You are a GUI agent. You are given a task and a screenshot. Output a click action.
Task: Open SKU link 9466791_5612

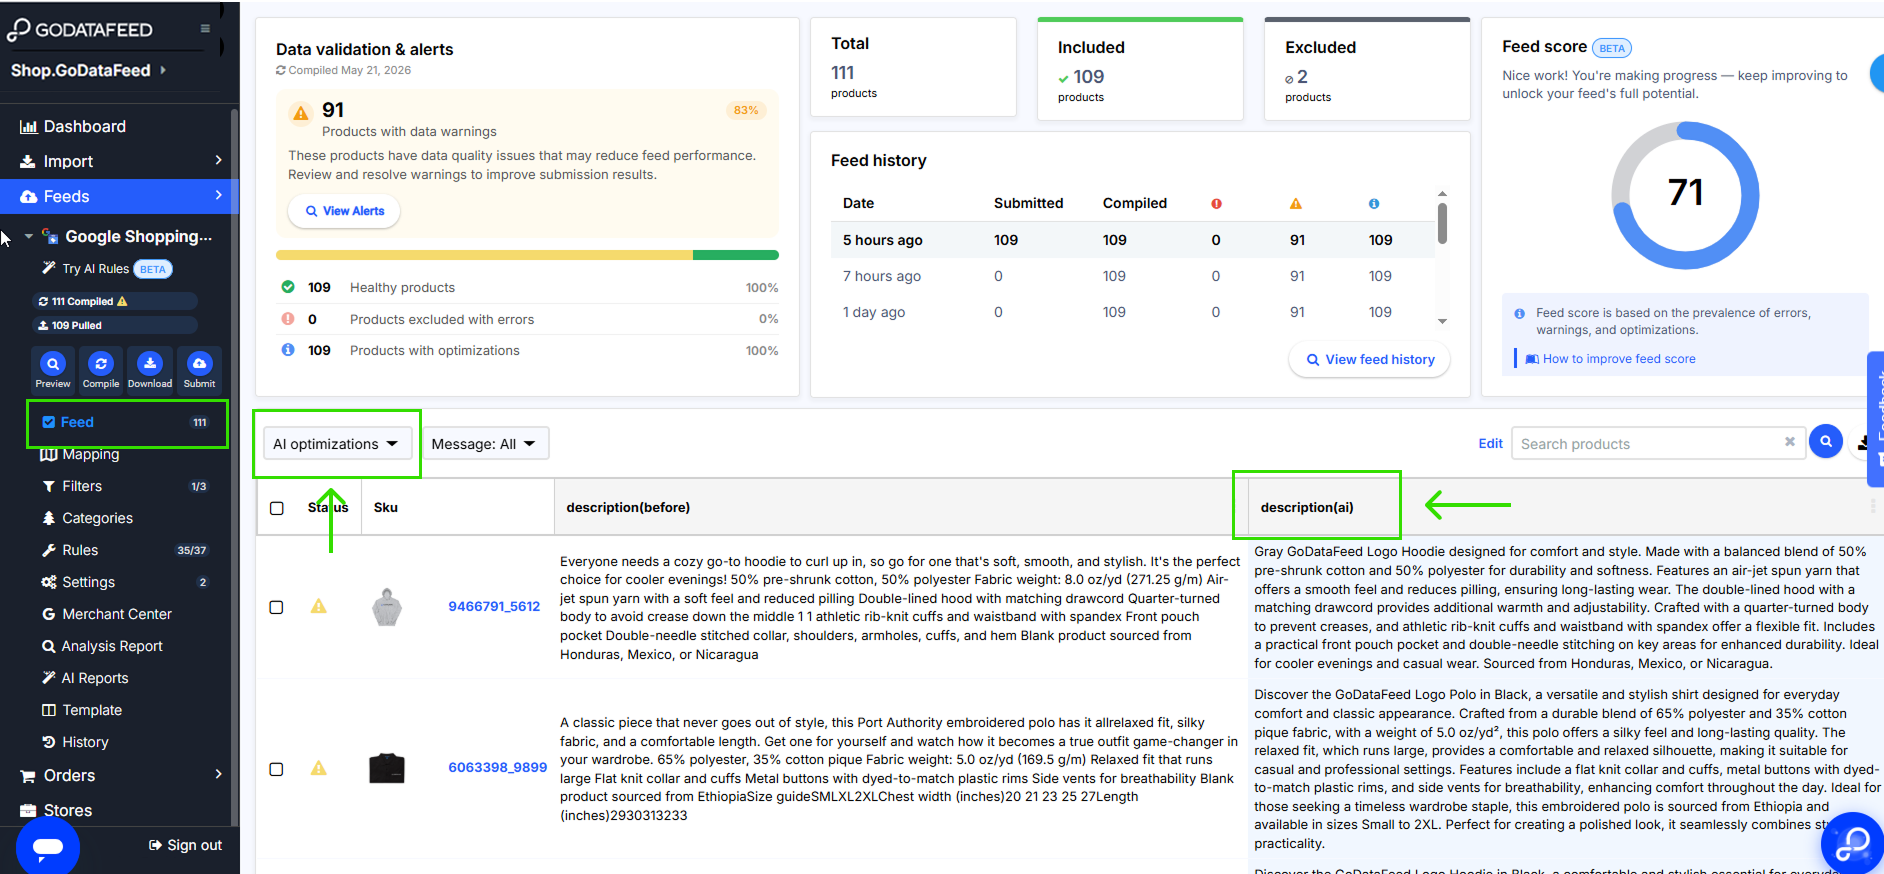pos(494,606)
